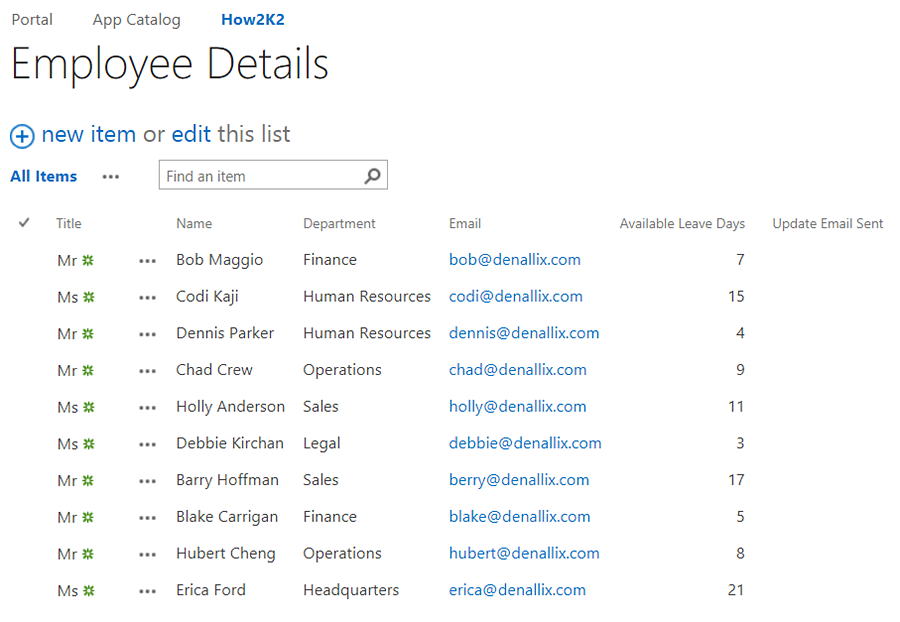The width and height of the screenshot is (900, 622).
Task: Sort by the Email column header
Action: 465,224
